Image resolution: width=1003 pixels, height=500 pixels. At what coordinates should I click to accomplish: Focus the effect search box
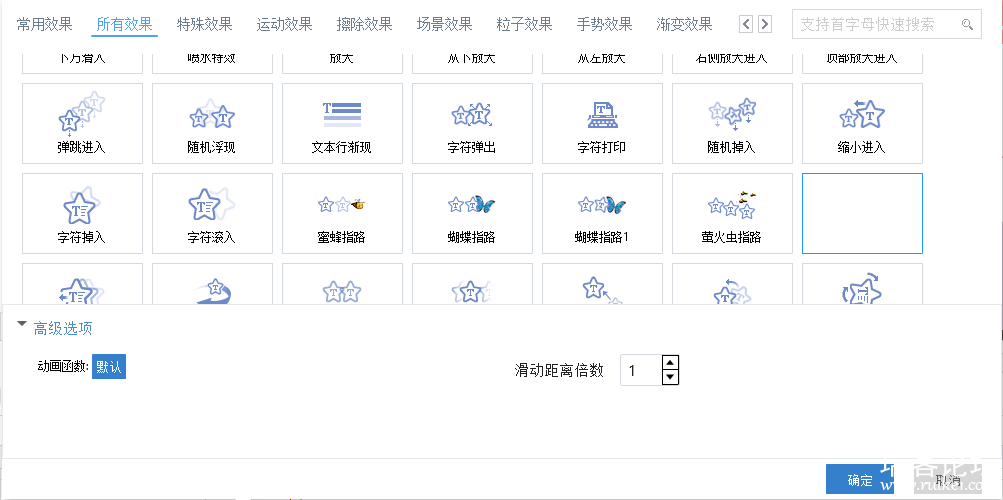point(887,24)
